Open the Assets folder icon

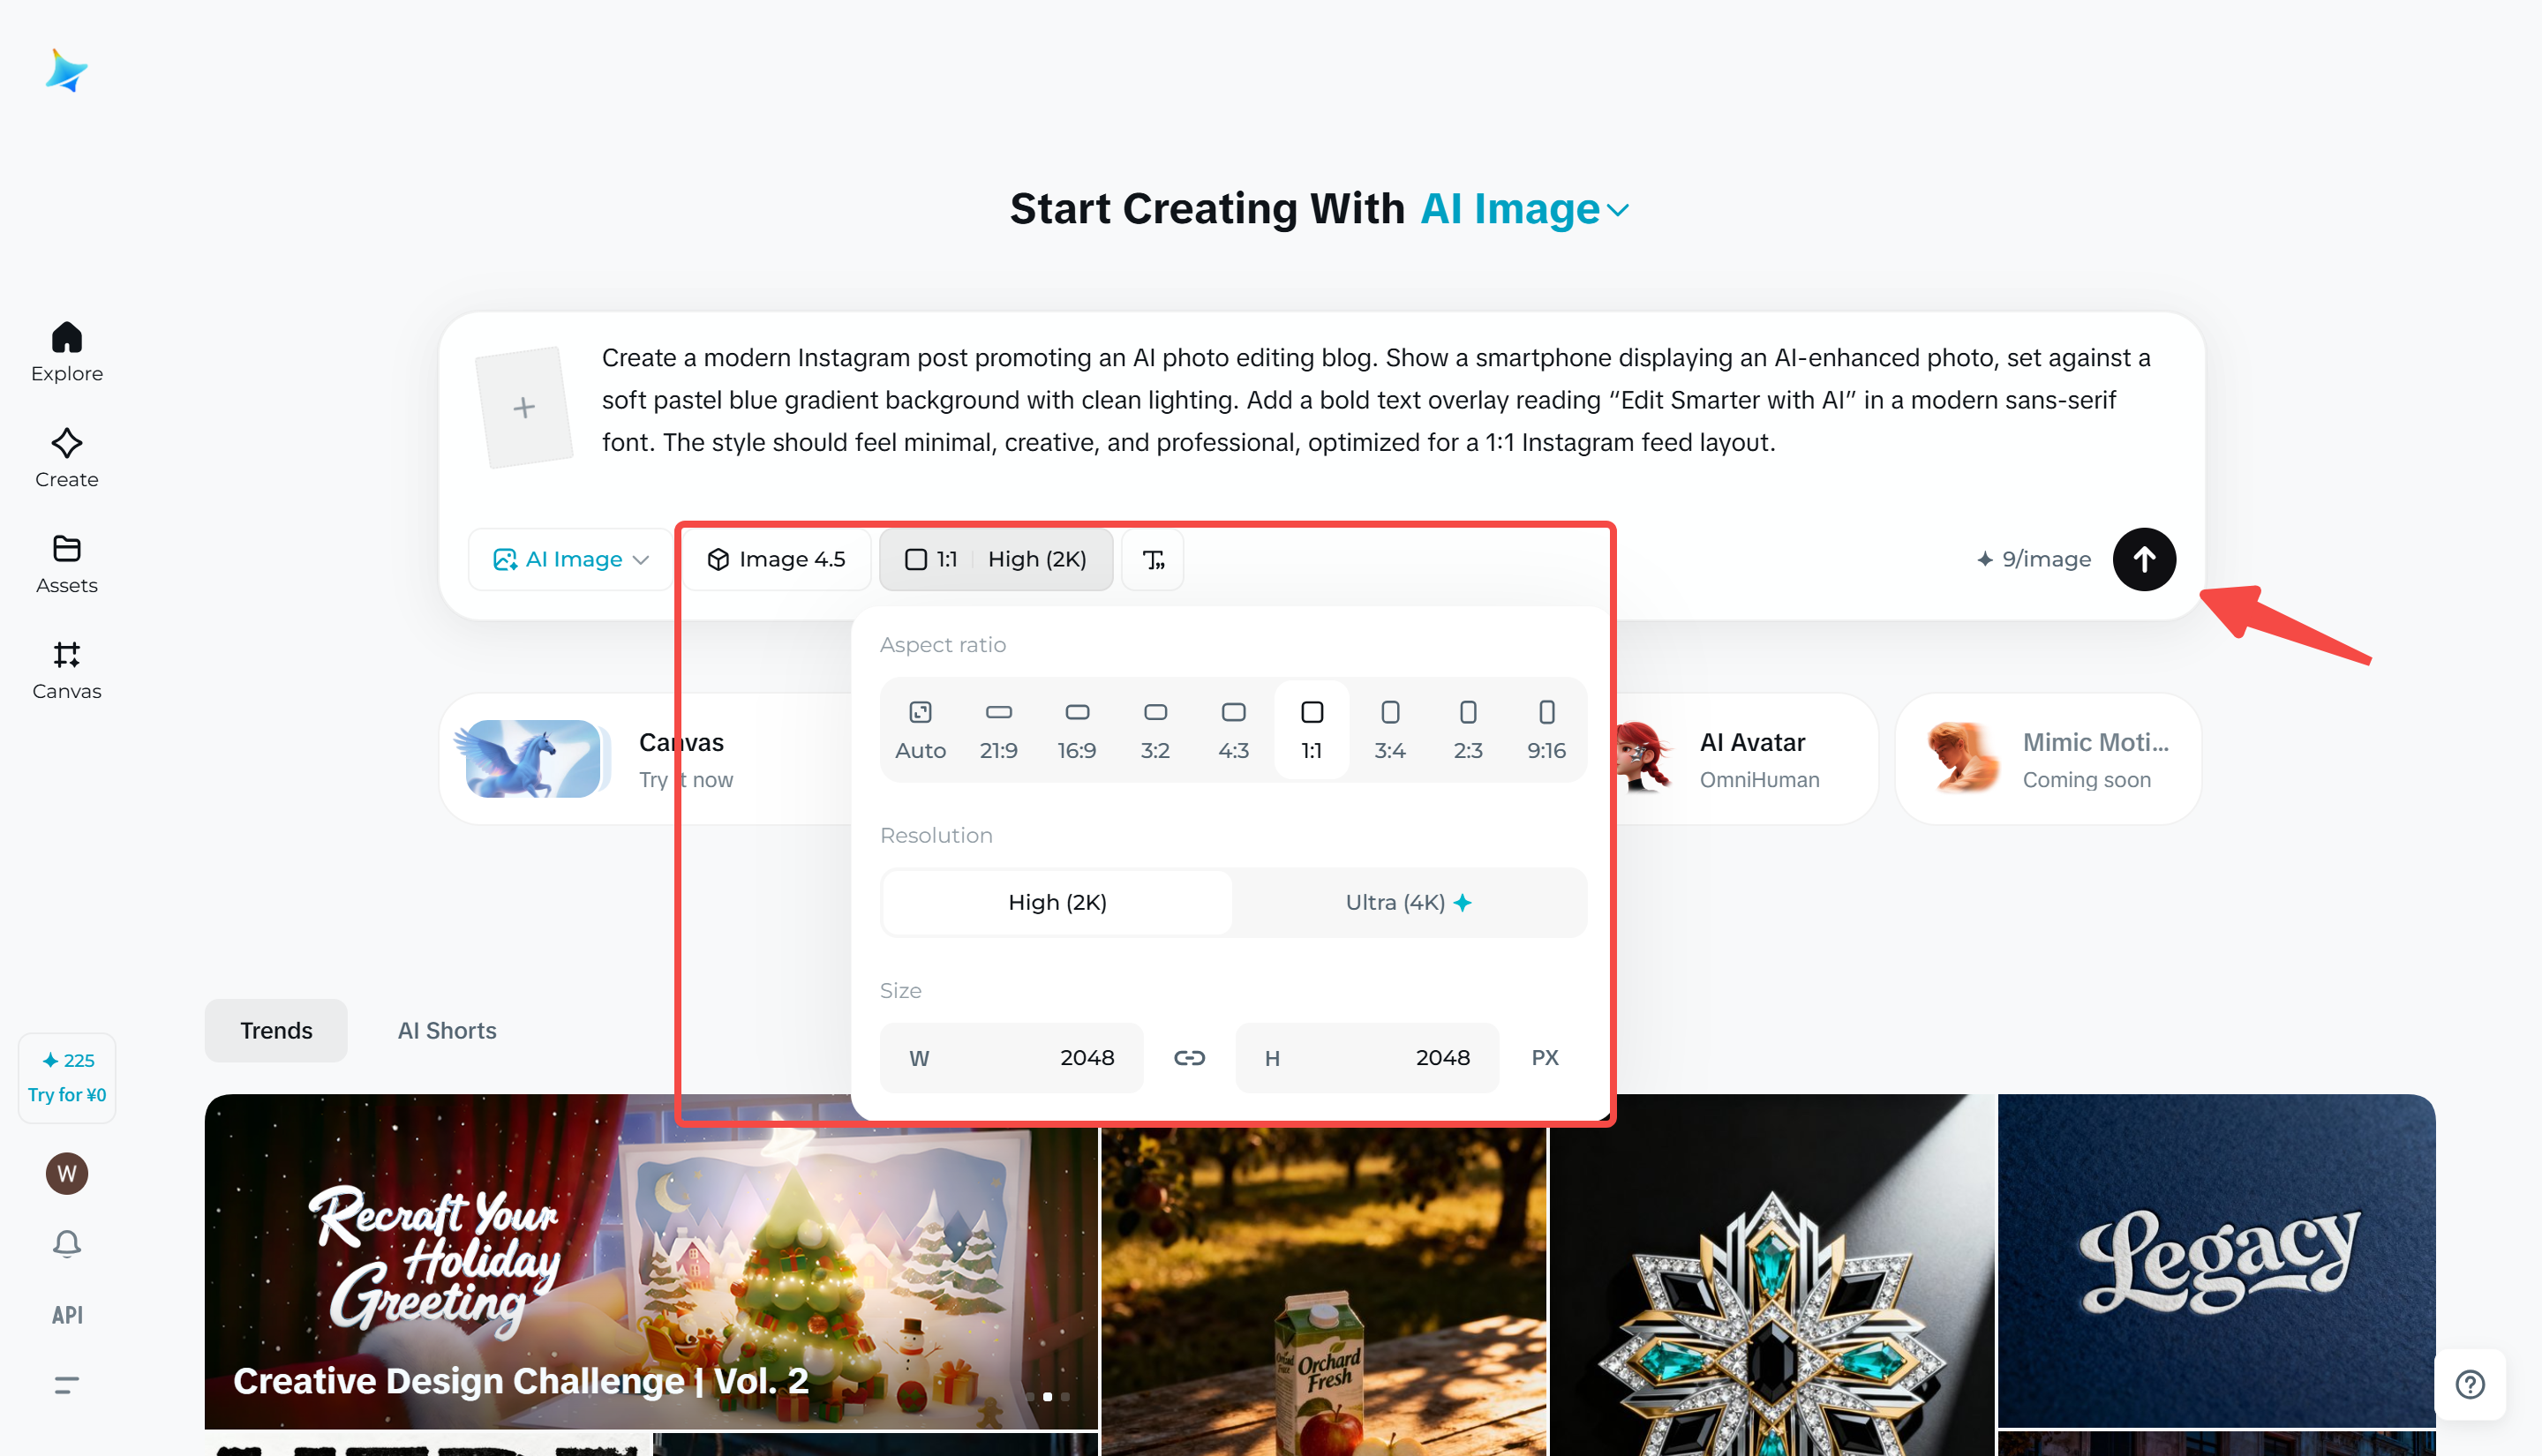[67, 549]
